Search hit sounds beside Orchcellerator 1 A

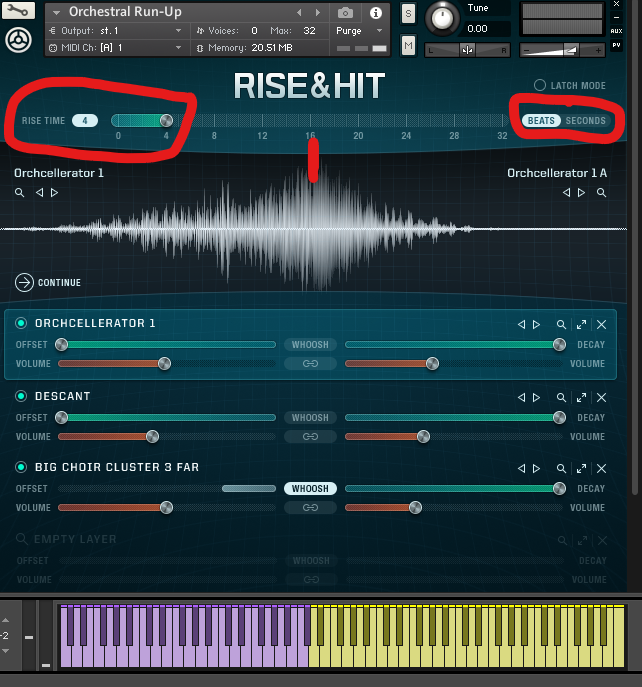601,192
